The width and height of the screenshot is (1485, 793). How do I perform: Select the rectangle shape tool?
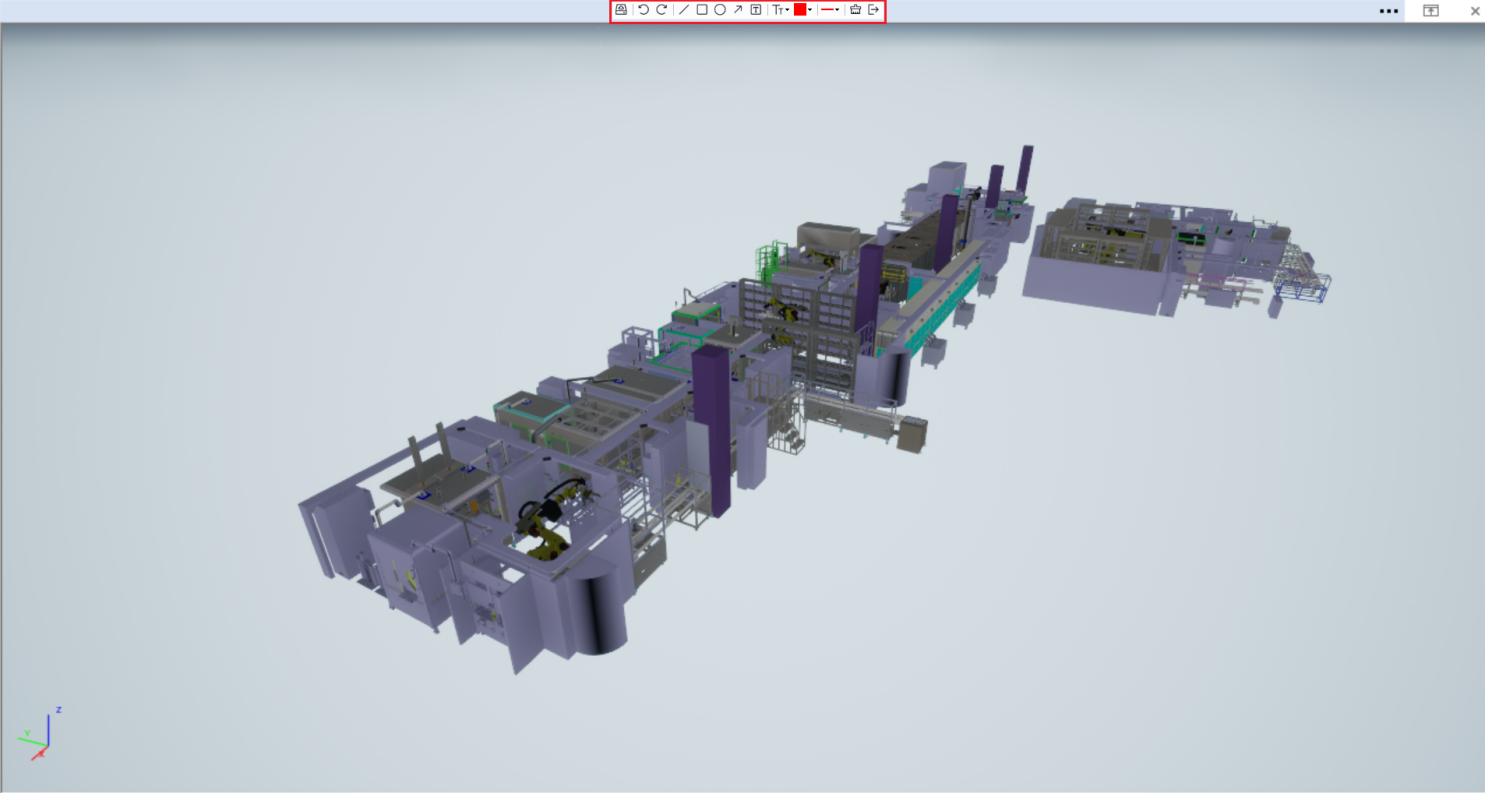[702, 10]
